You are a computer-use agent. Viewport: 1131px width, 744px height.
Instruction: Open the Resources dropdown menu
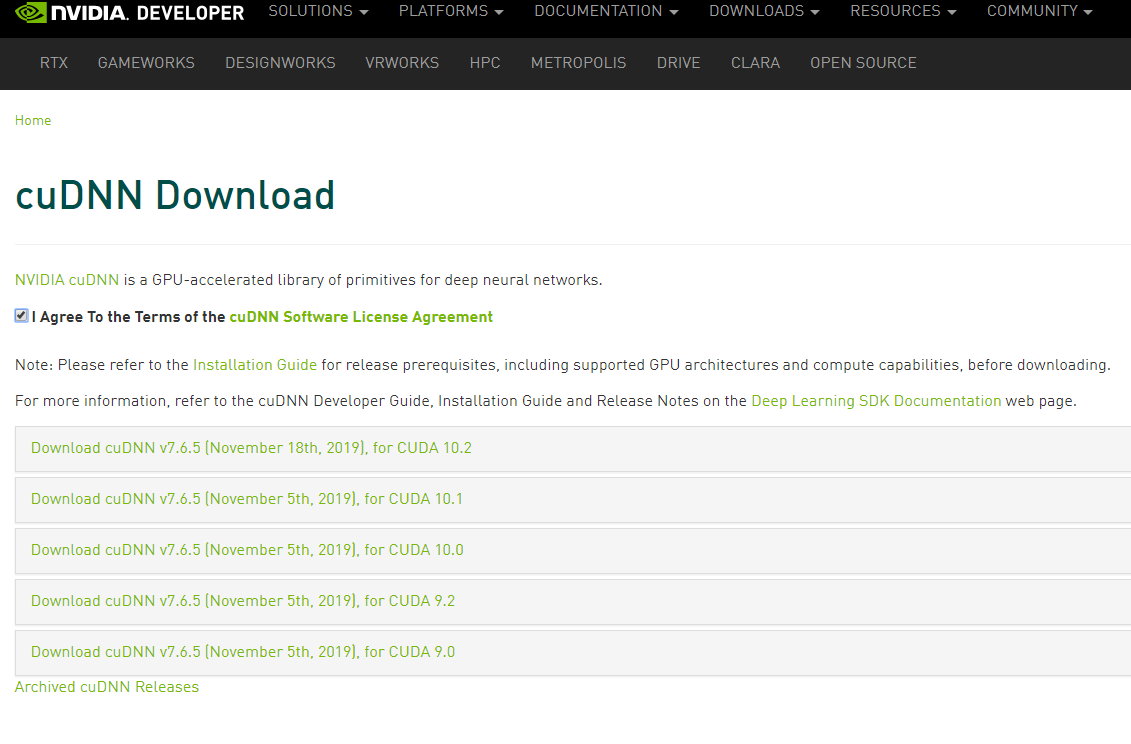point(903,11)
